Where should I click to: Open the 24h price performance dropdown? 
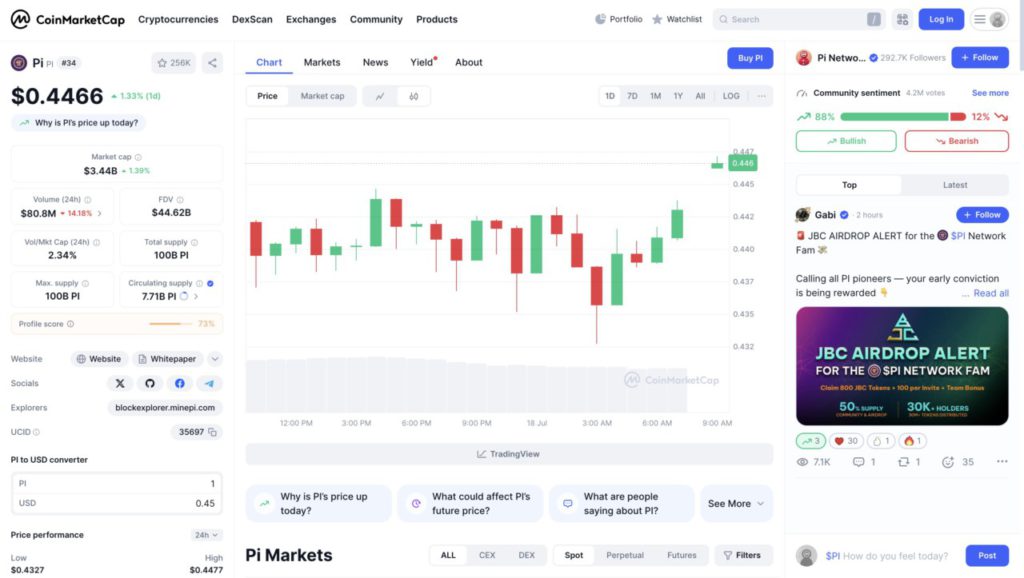coord(206,535)
